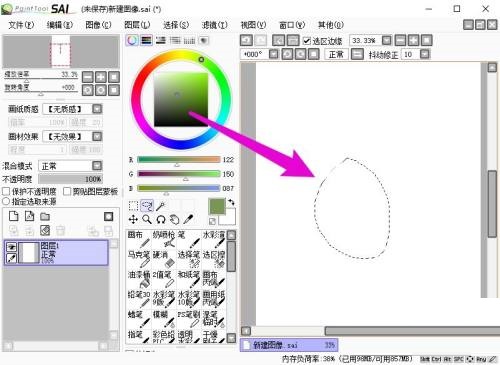This screenshot has width=500, height=365.
Task: Show the color wheel panel
Action: (132, 40)
